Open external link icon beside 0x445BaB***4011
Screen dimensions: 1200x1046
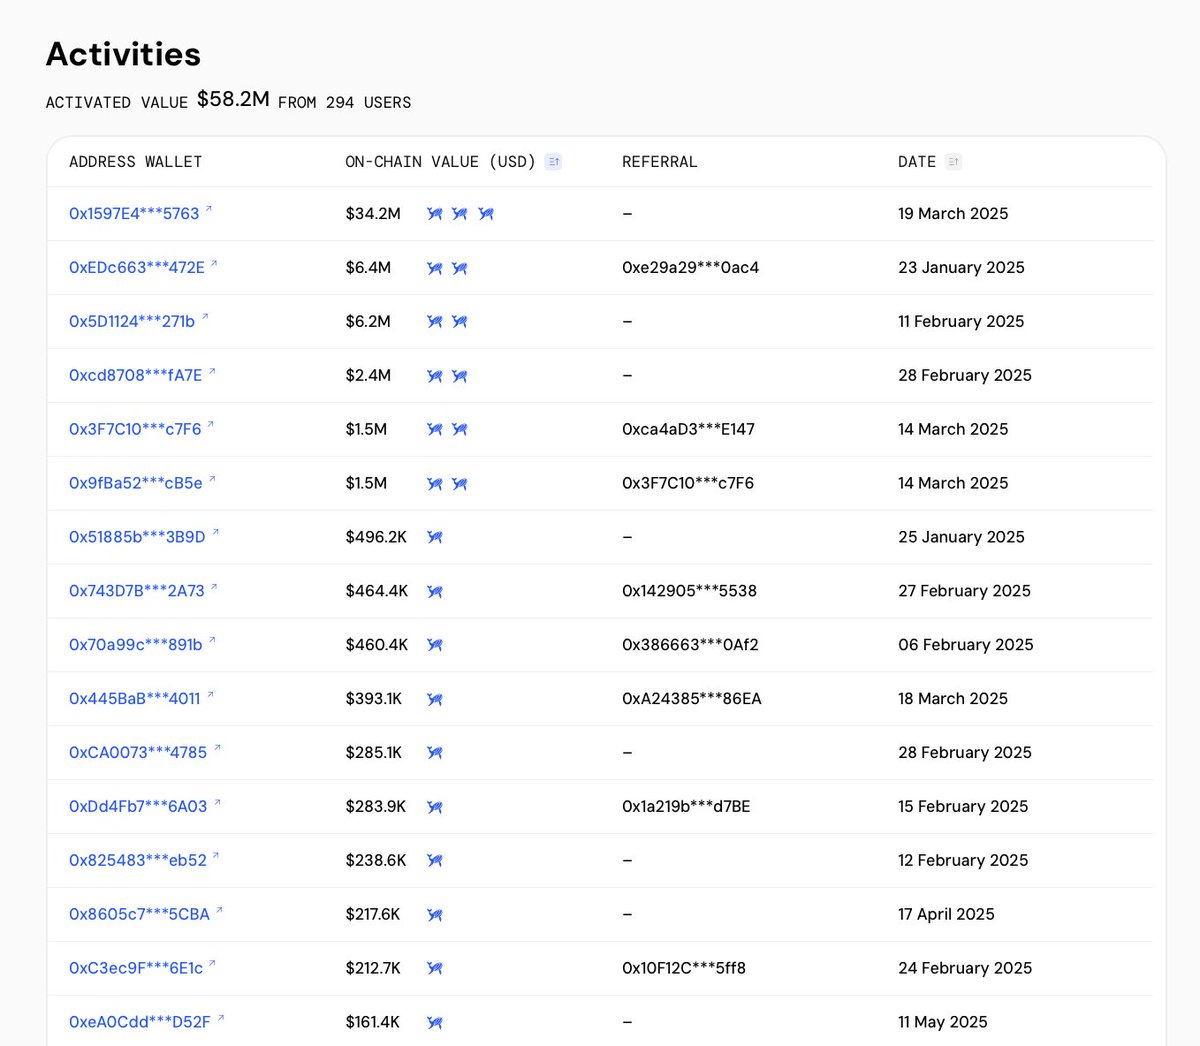tap(210, 695)
